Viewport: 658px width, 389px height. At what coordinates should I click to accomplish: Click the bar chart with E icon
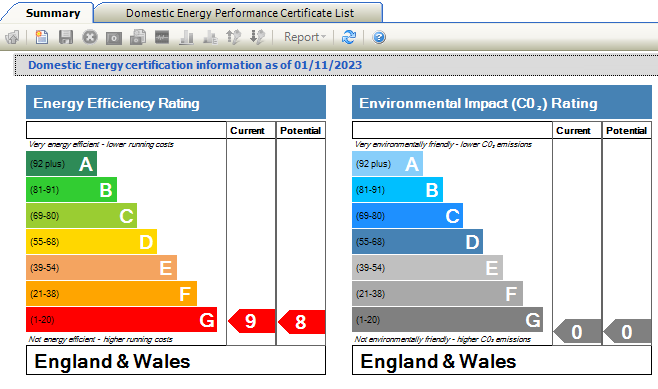(210, 37)
